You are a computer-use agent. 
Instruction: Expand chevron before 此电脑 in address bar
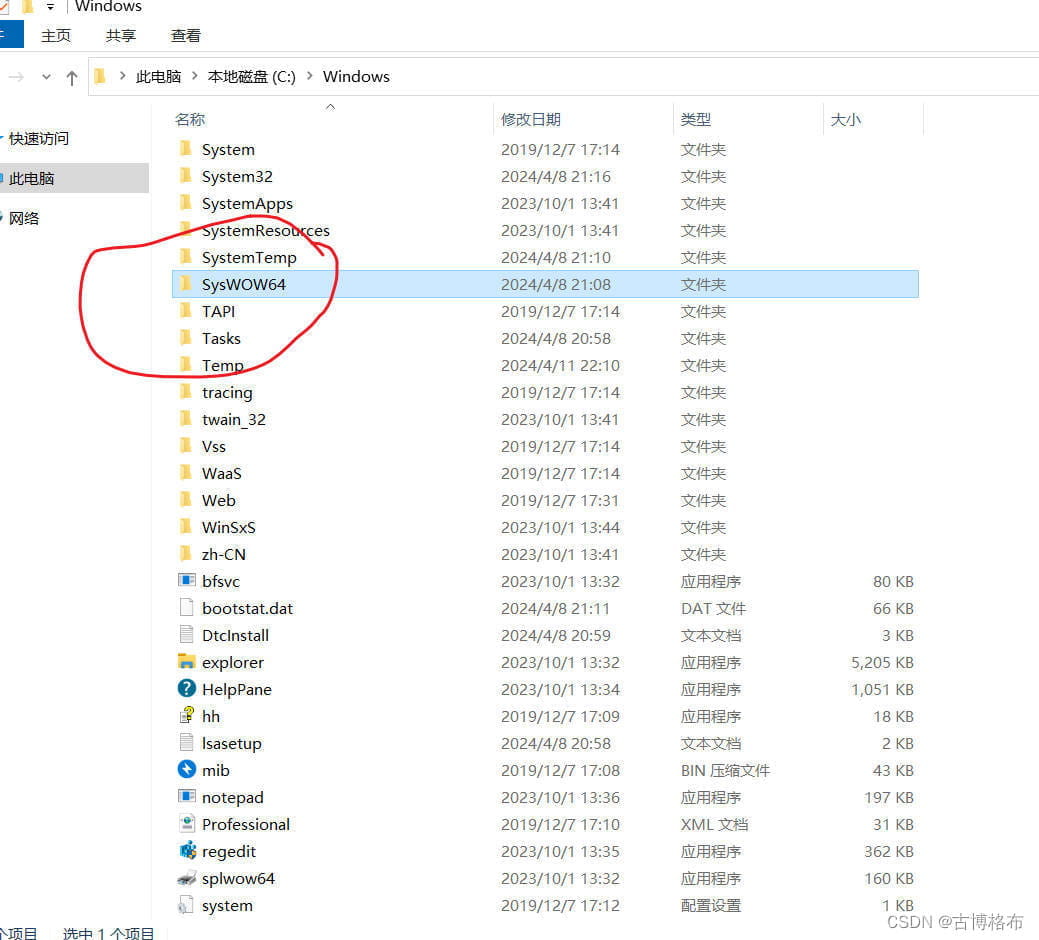(x=123, y=76)
